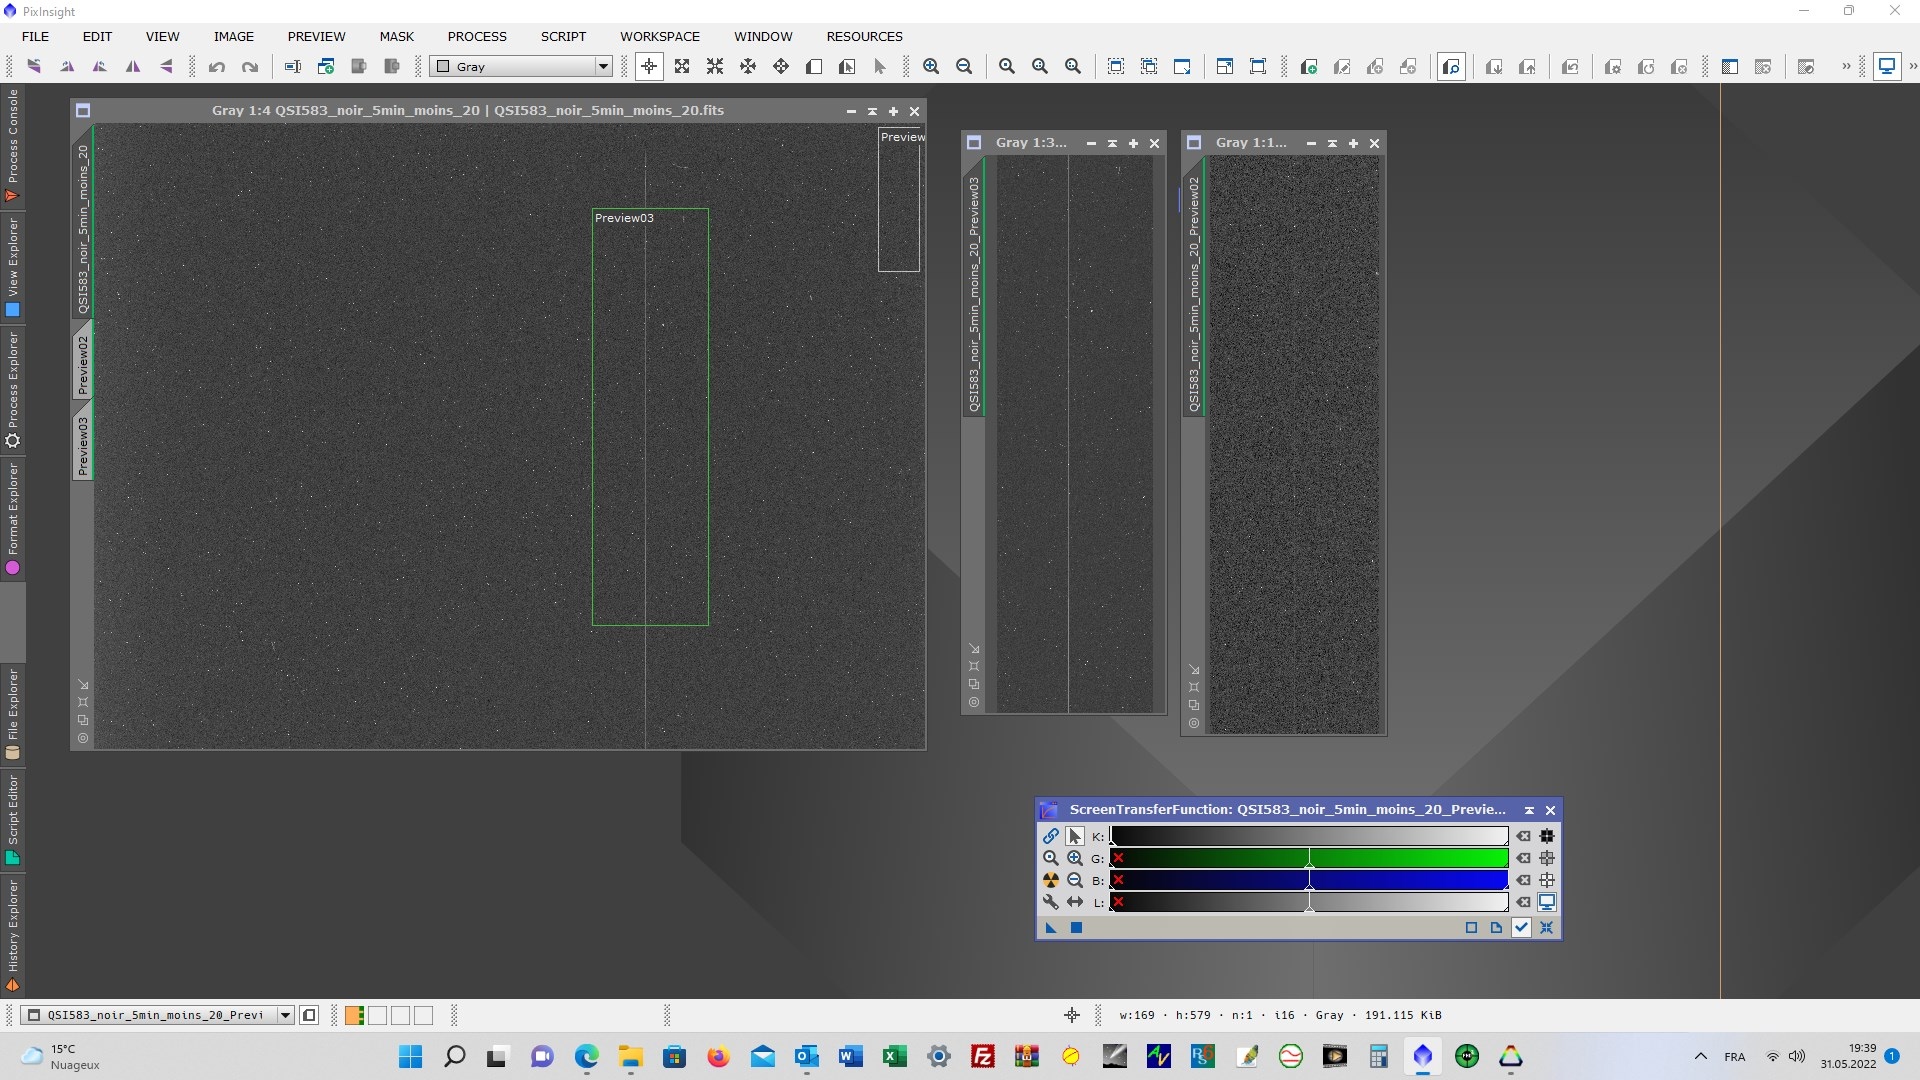The image size is (1920, 1080).
Task: Activate the crosshair readout mode tool
Action: pyautogui.click(x=649, y=67)
